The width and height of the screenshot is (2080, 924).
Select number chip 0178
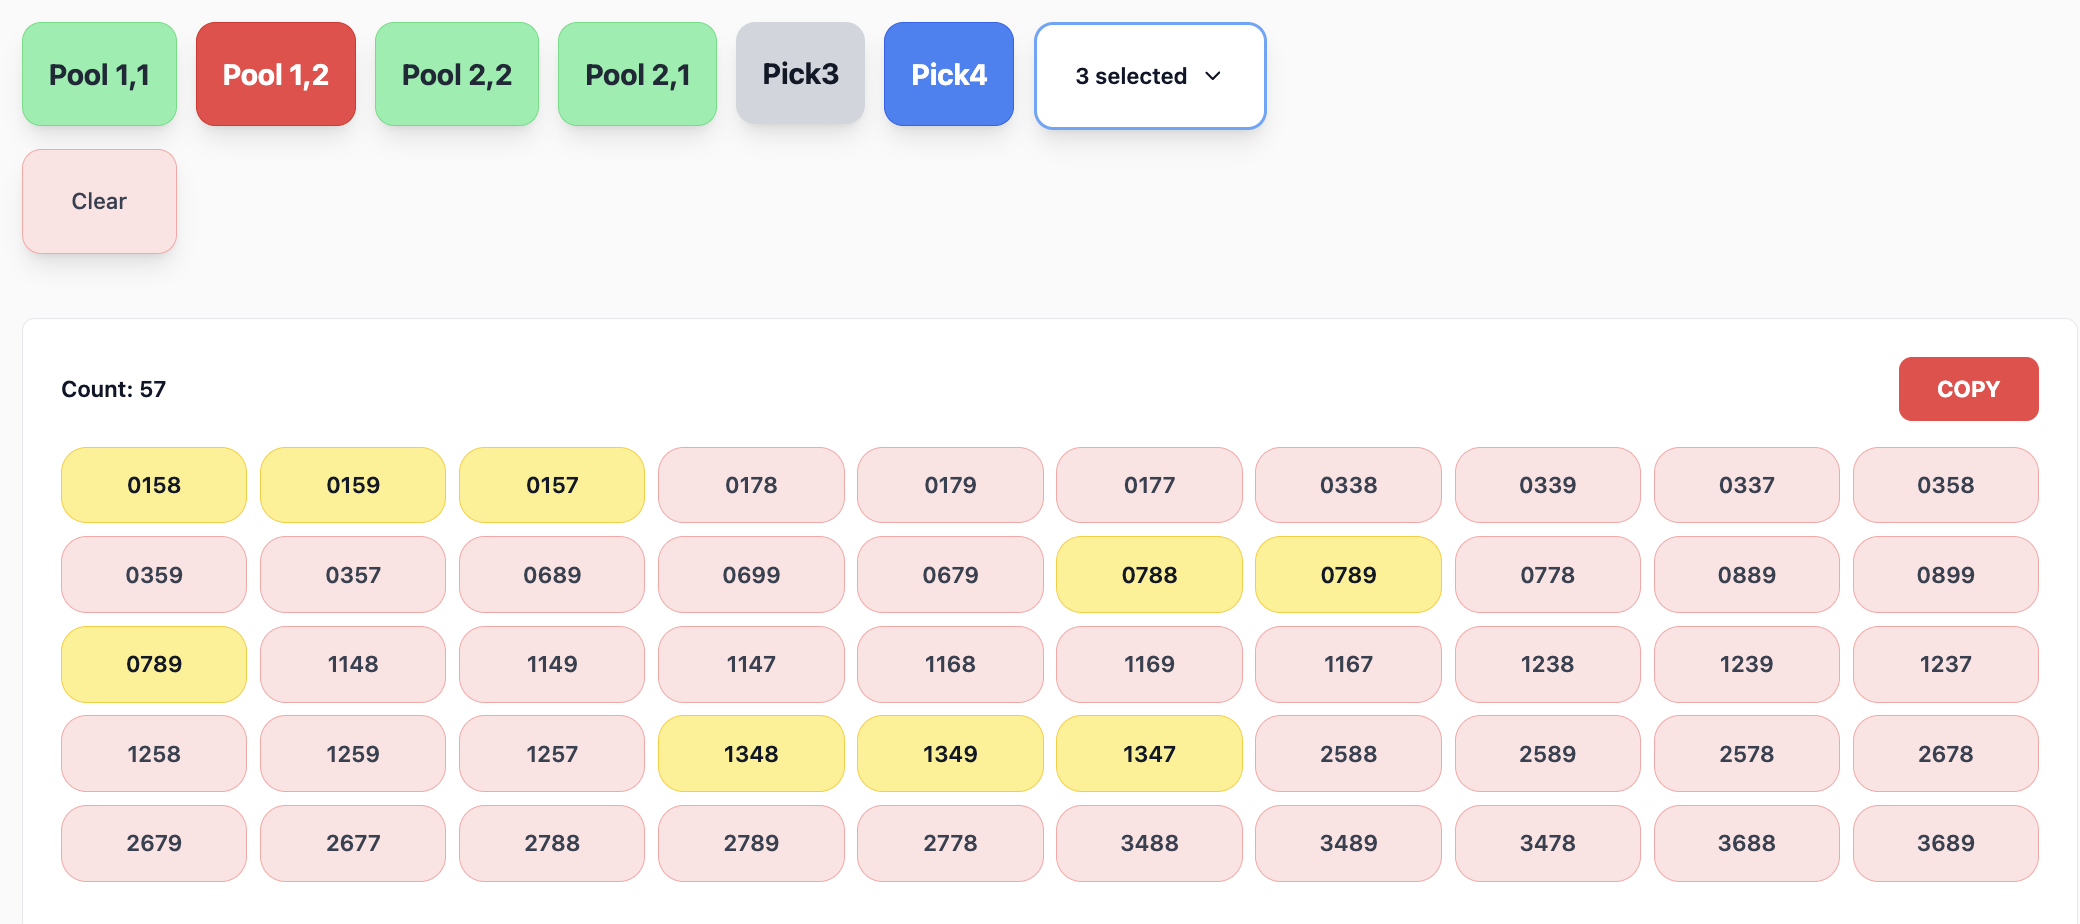tap(751, 485)
